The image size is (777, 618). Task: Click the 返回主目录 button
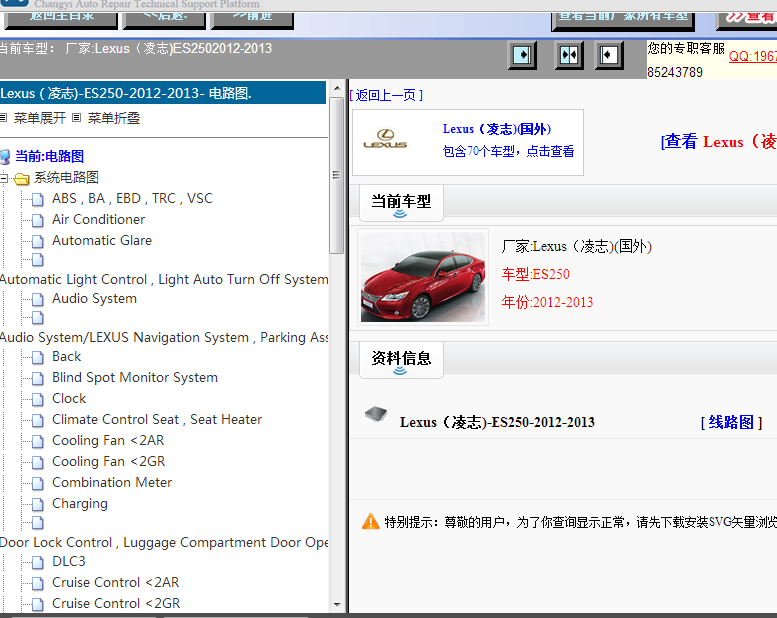pos(61,20)
